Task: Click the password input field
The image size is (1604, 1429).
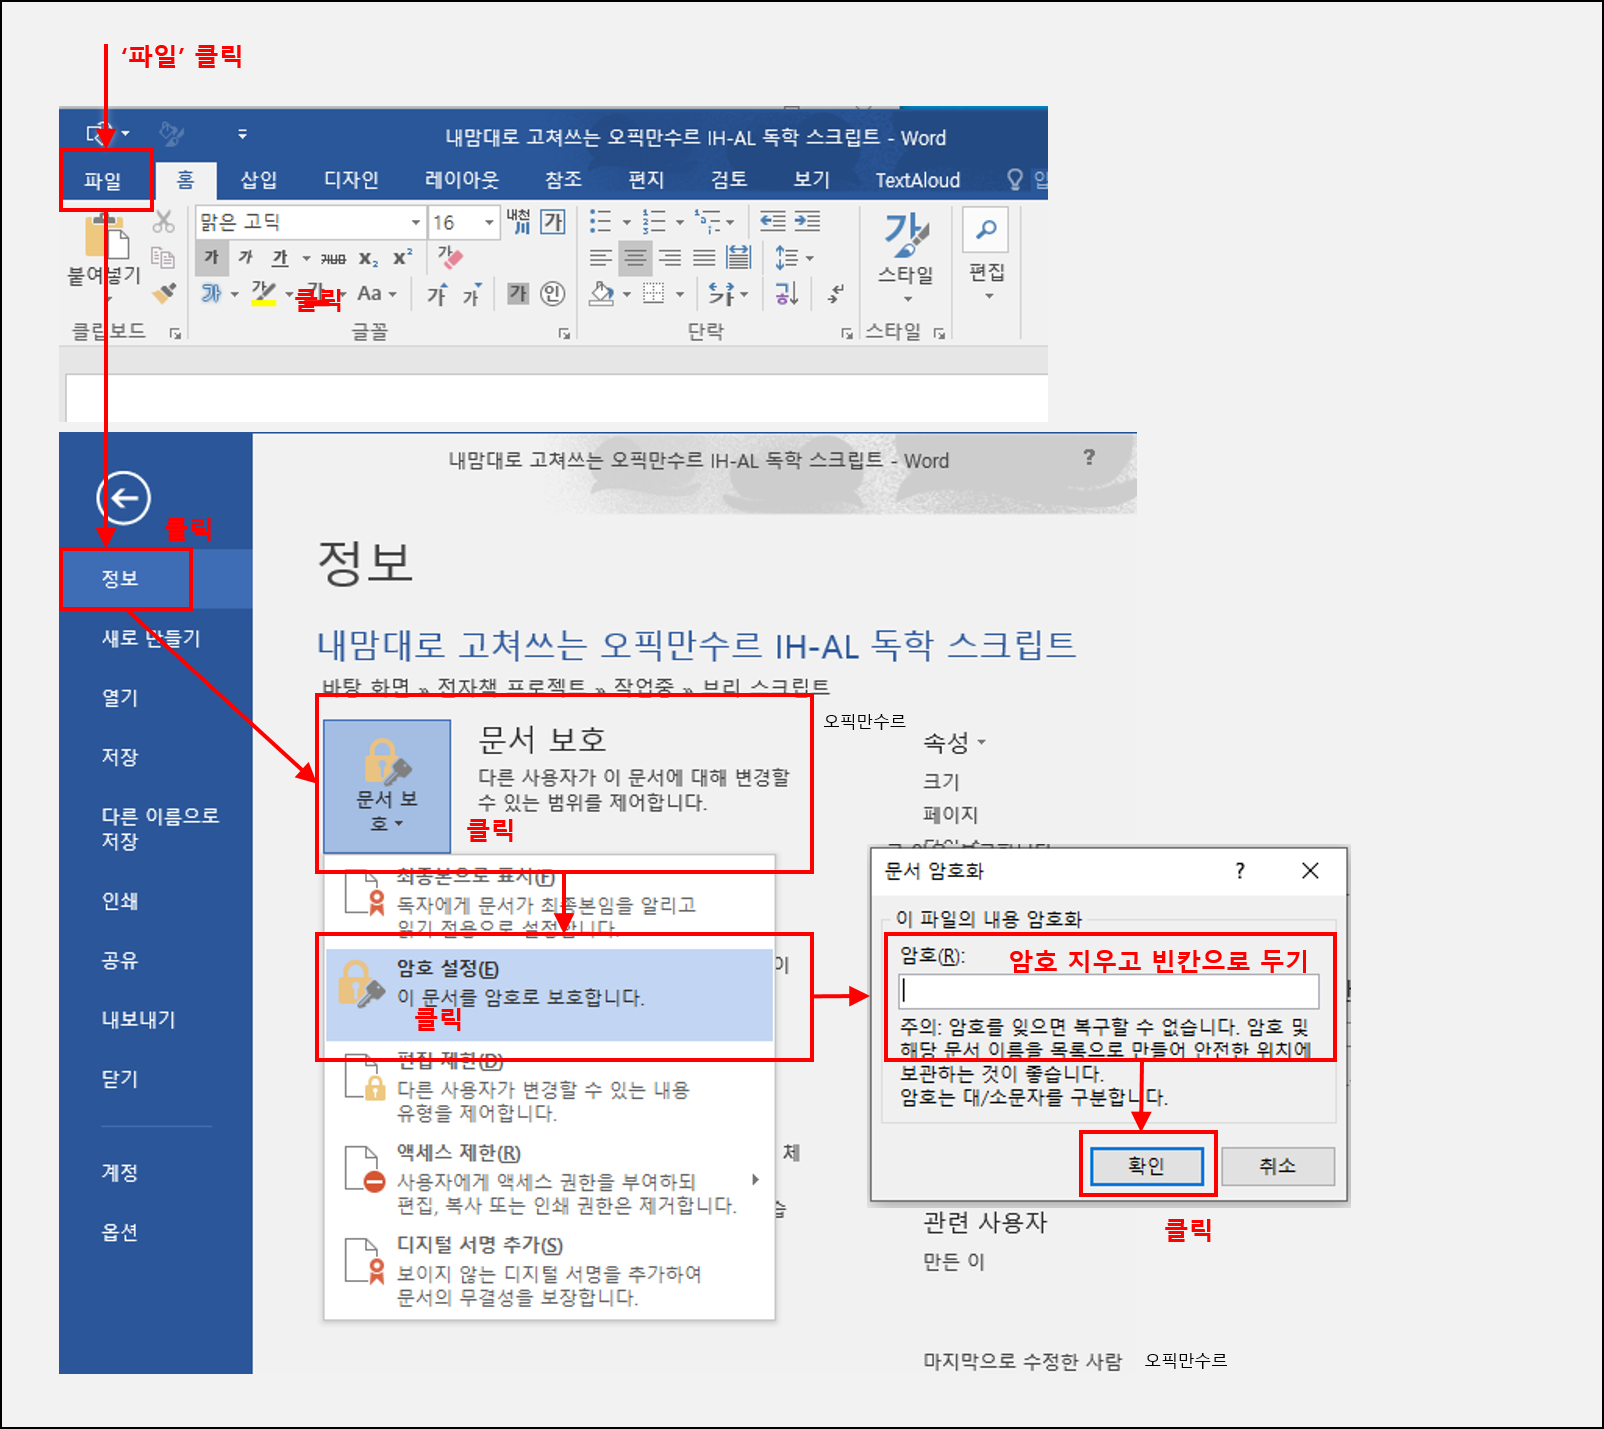Action: click(x=1108, y=991)
